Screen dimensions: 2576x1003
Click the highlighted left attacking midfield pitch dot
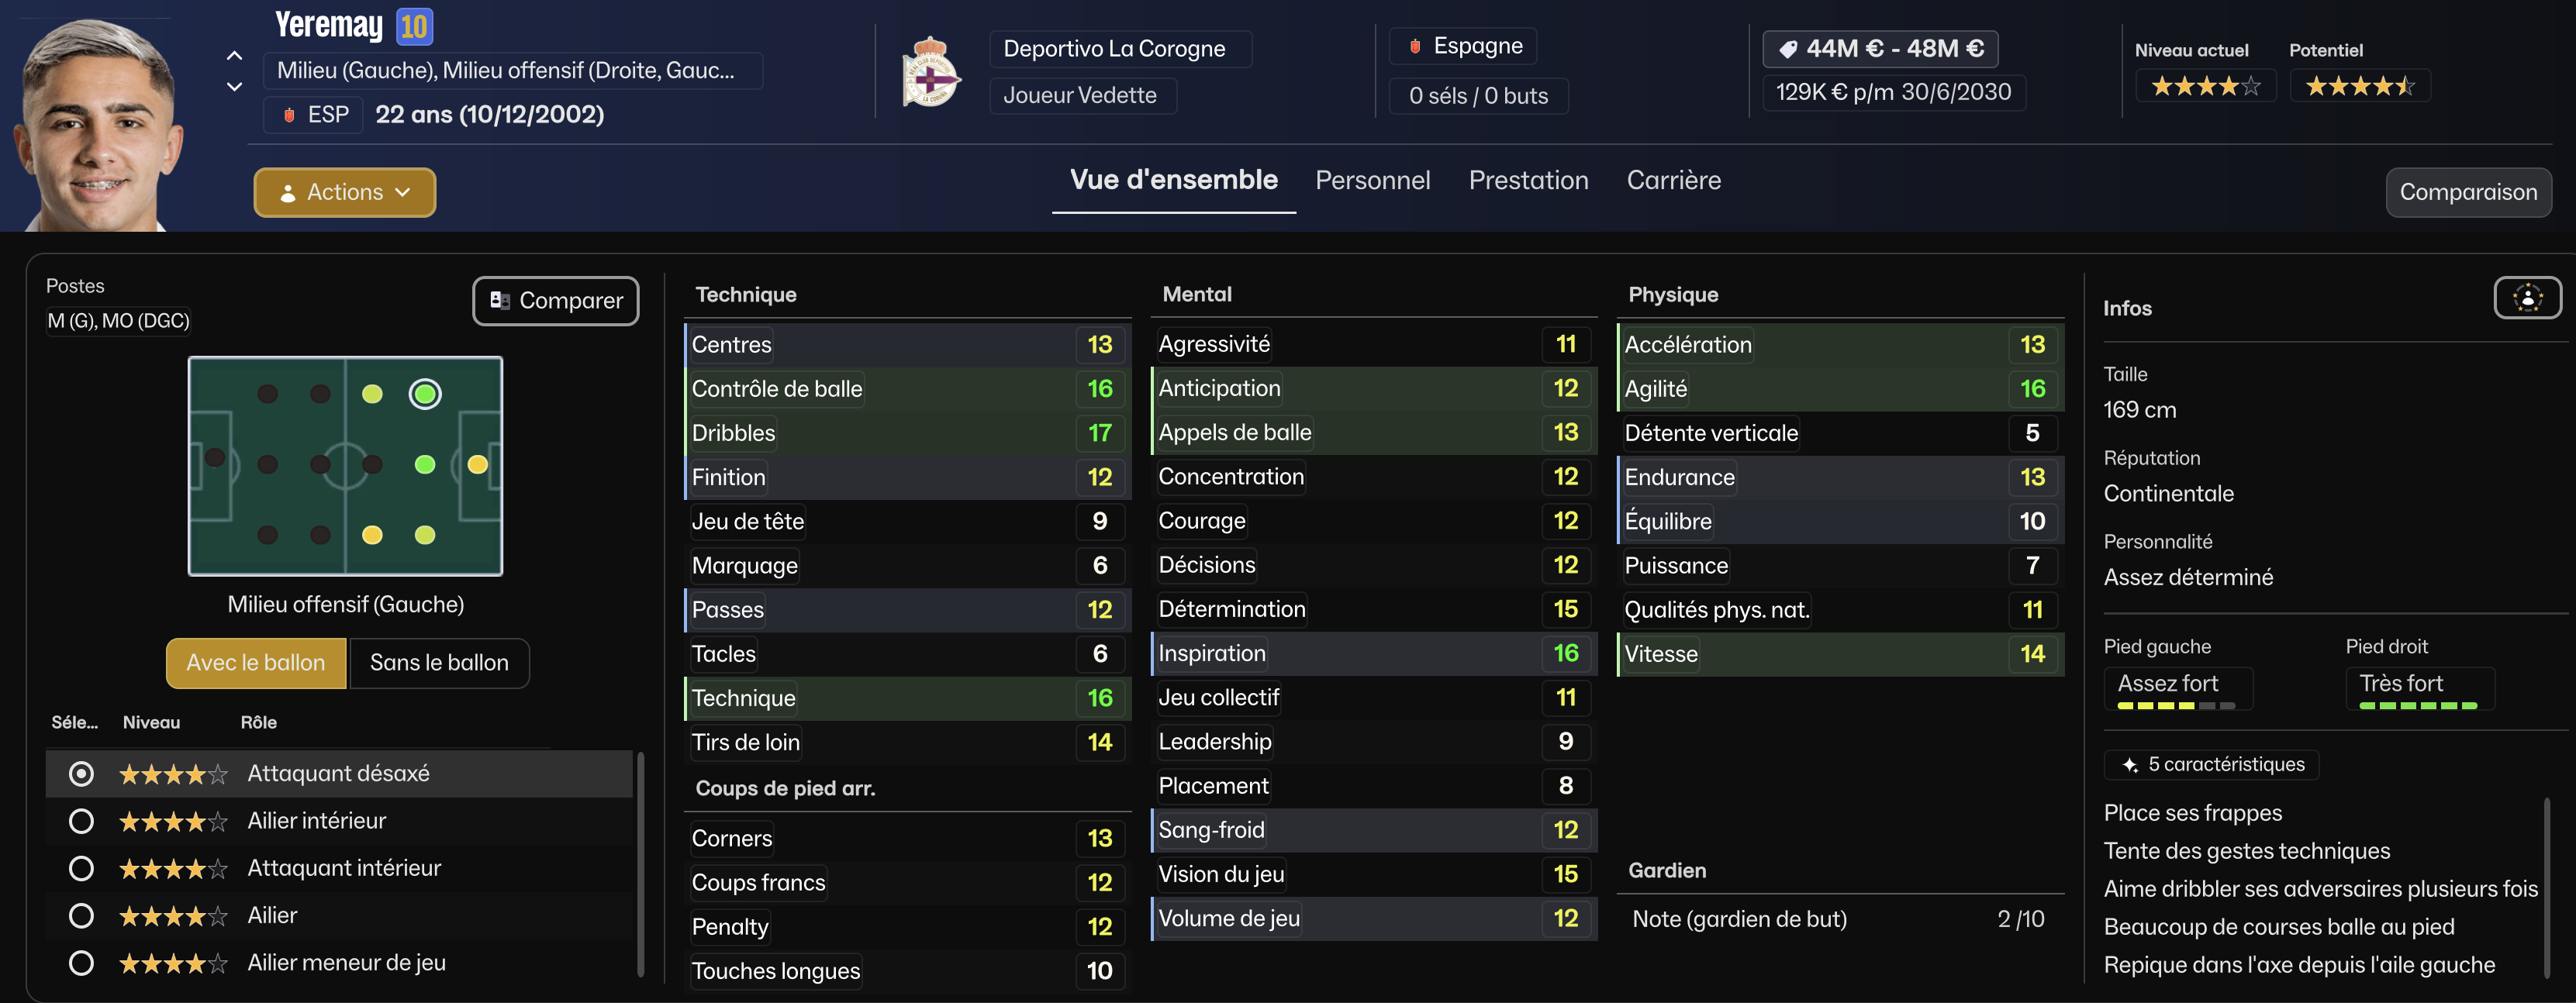point(425,394)
